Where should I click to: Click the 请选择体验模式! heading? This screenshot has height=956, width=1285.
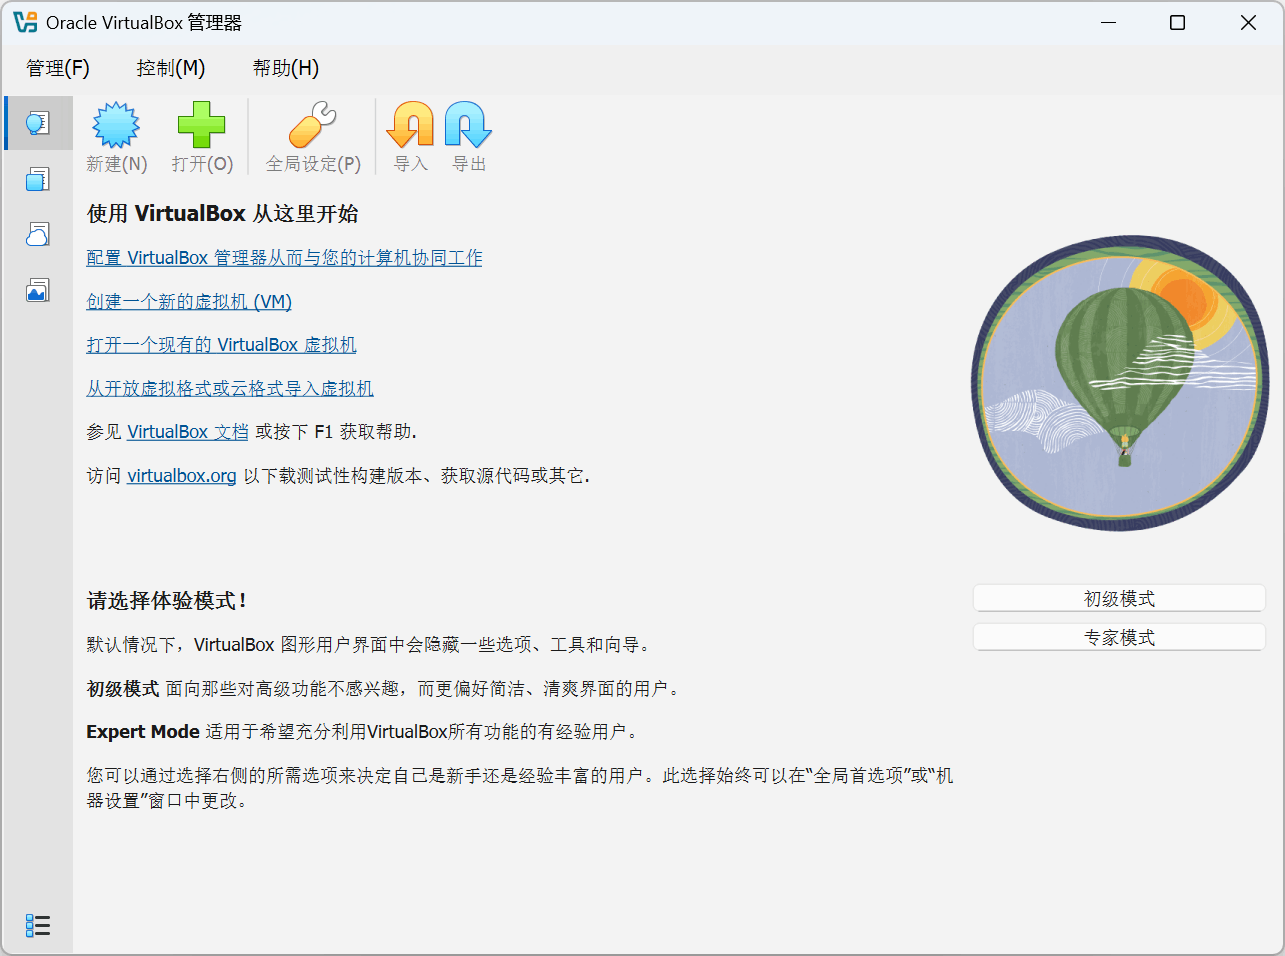point(167,601)
